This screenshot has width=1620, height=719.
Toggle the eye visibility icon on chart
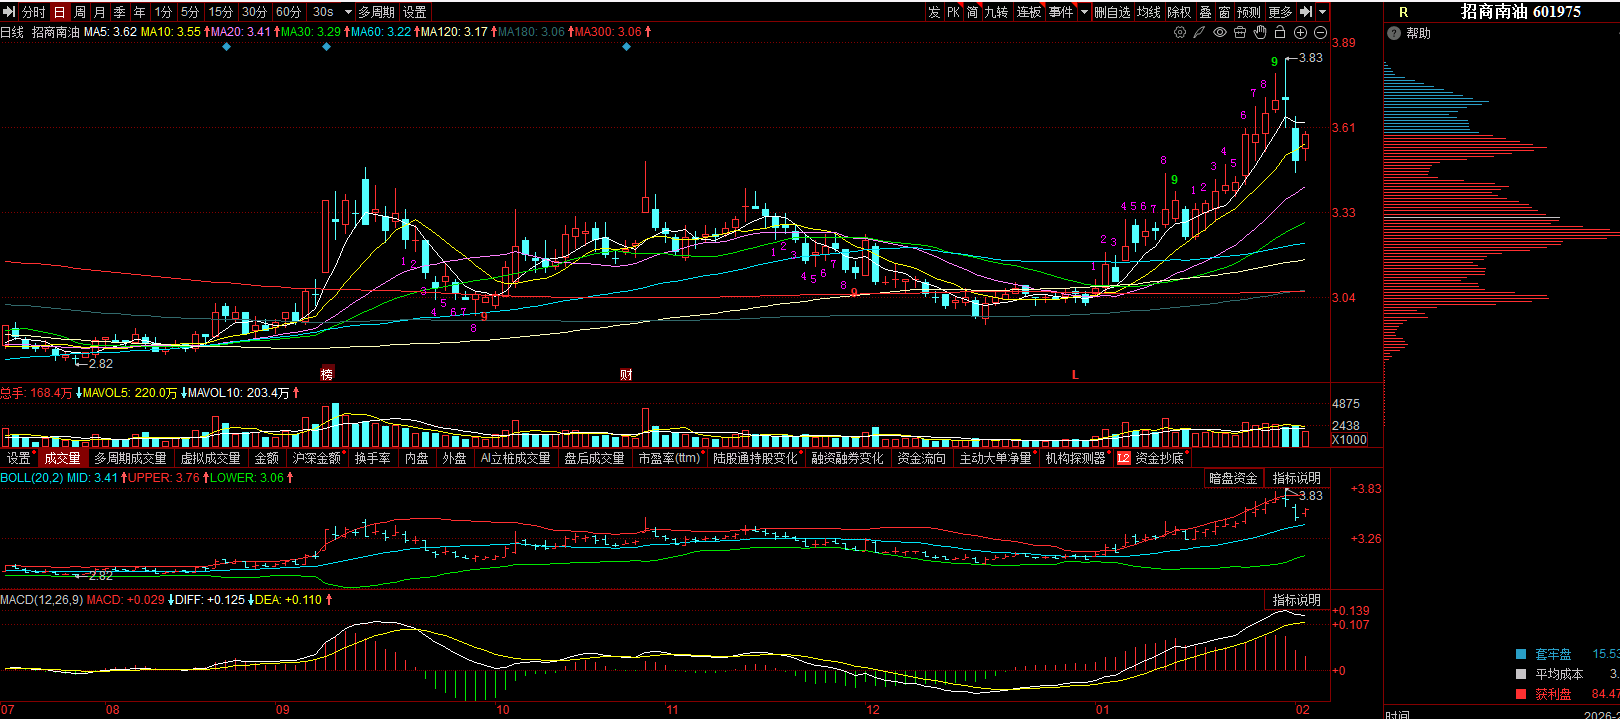(1220, 32)
